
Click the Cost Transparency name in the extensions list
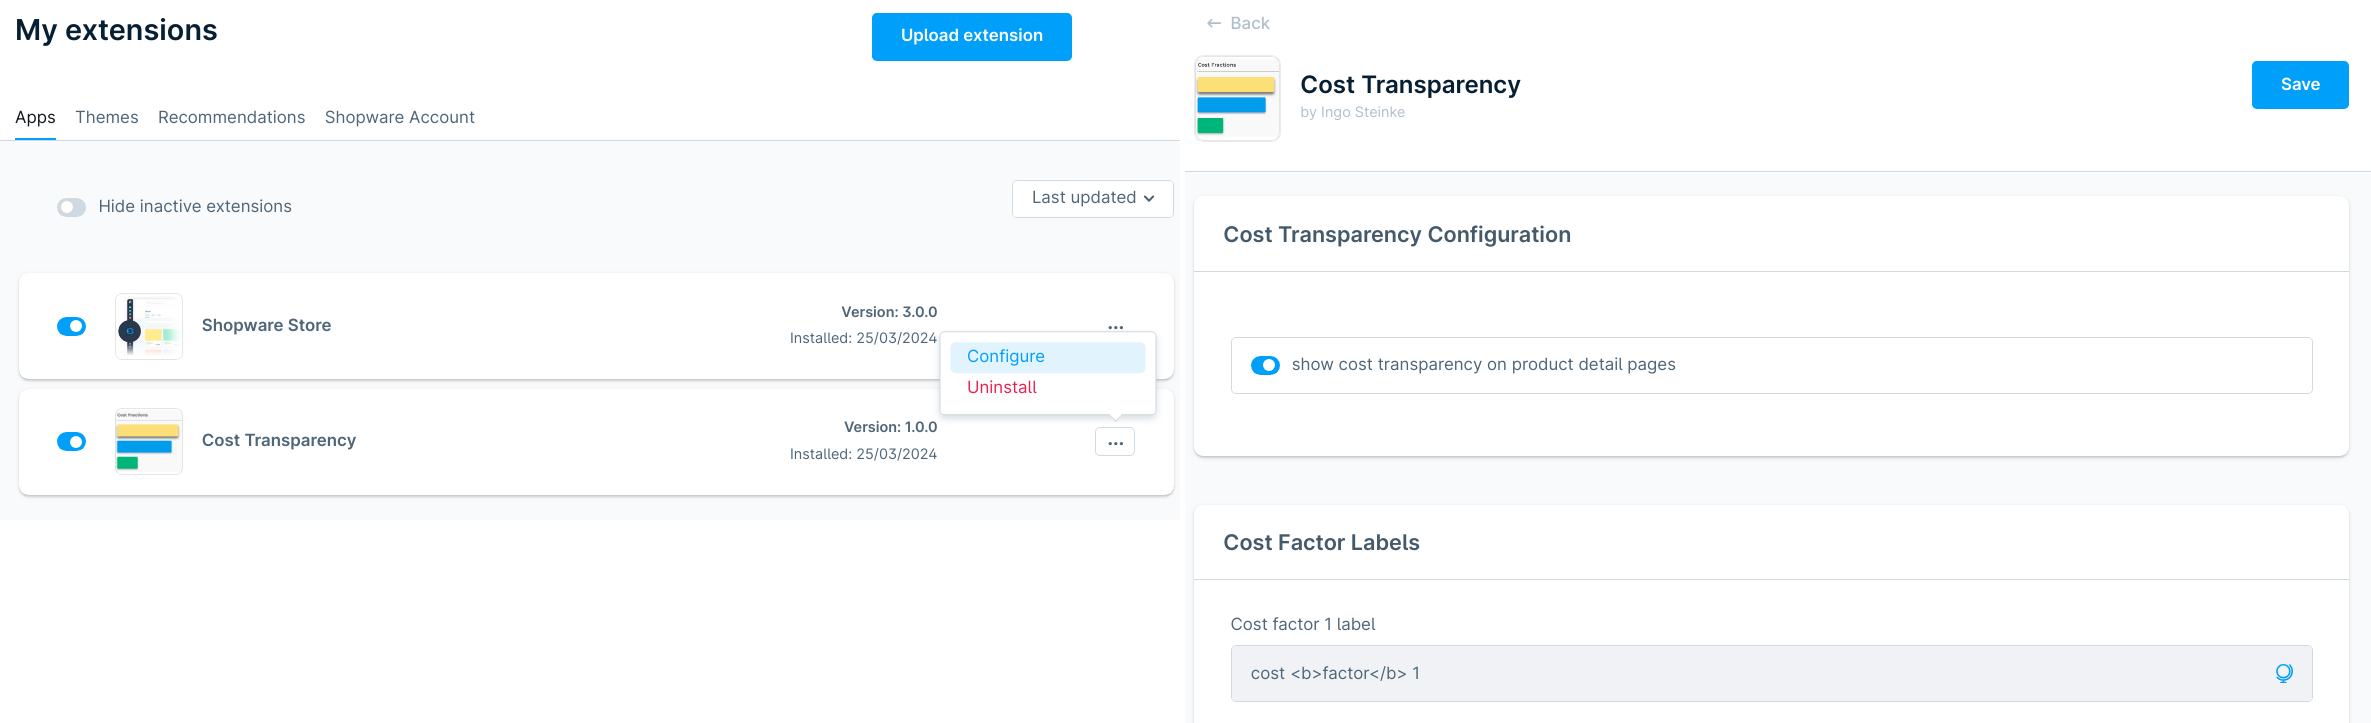279,440
